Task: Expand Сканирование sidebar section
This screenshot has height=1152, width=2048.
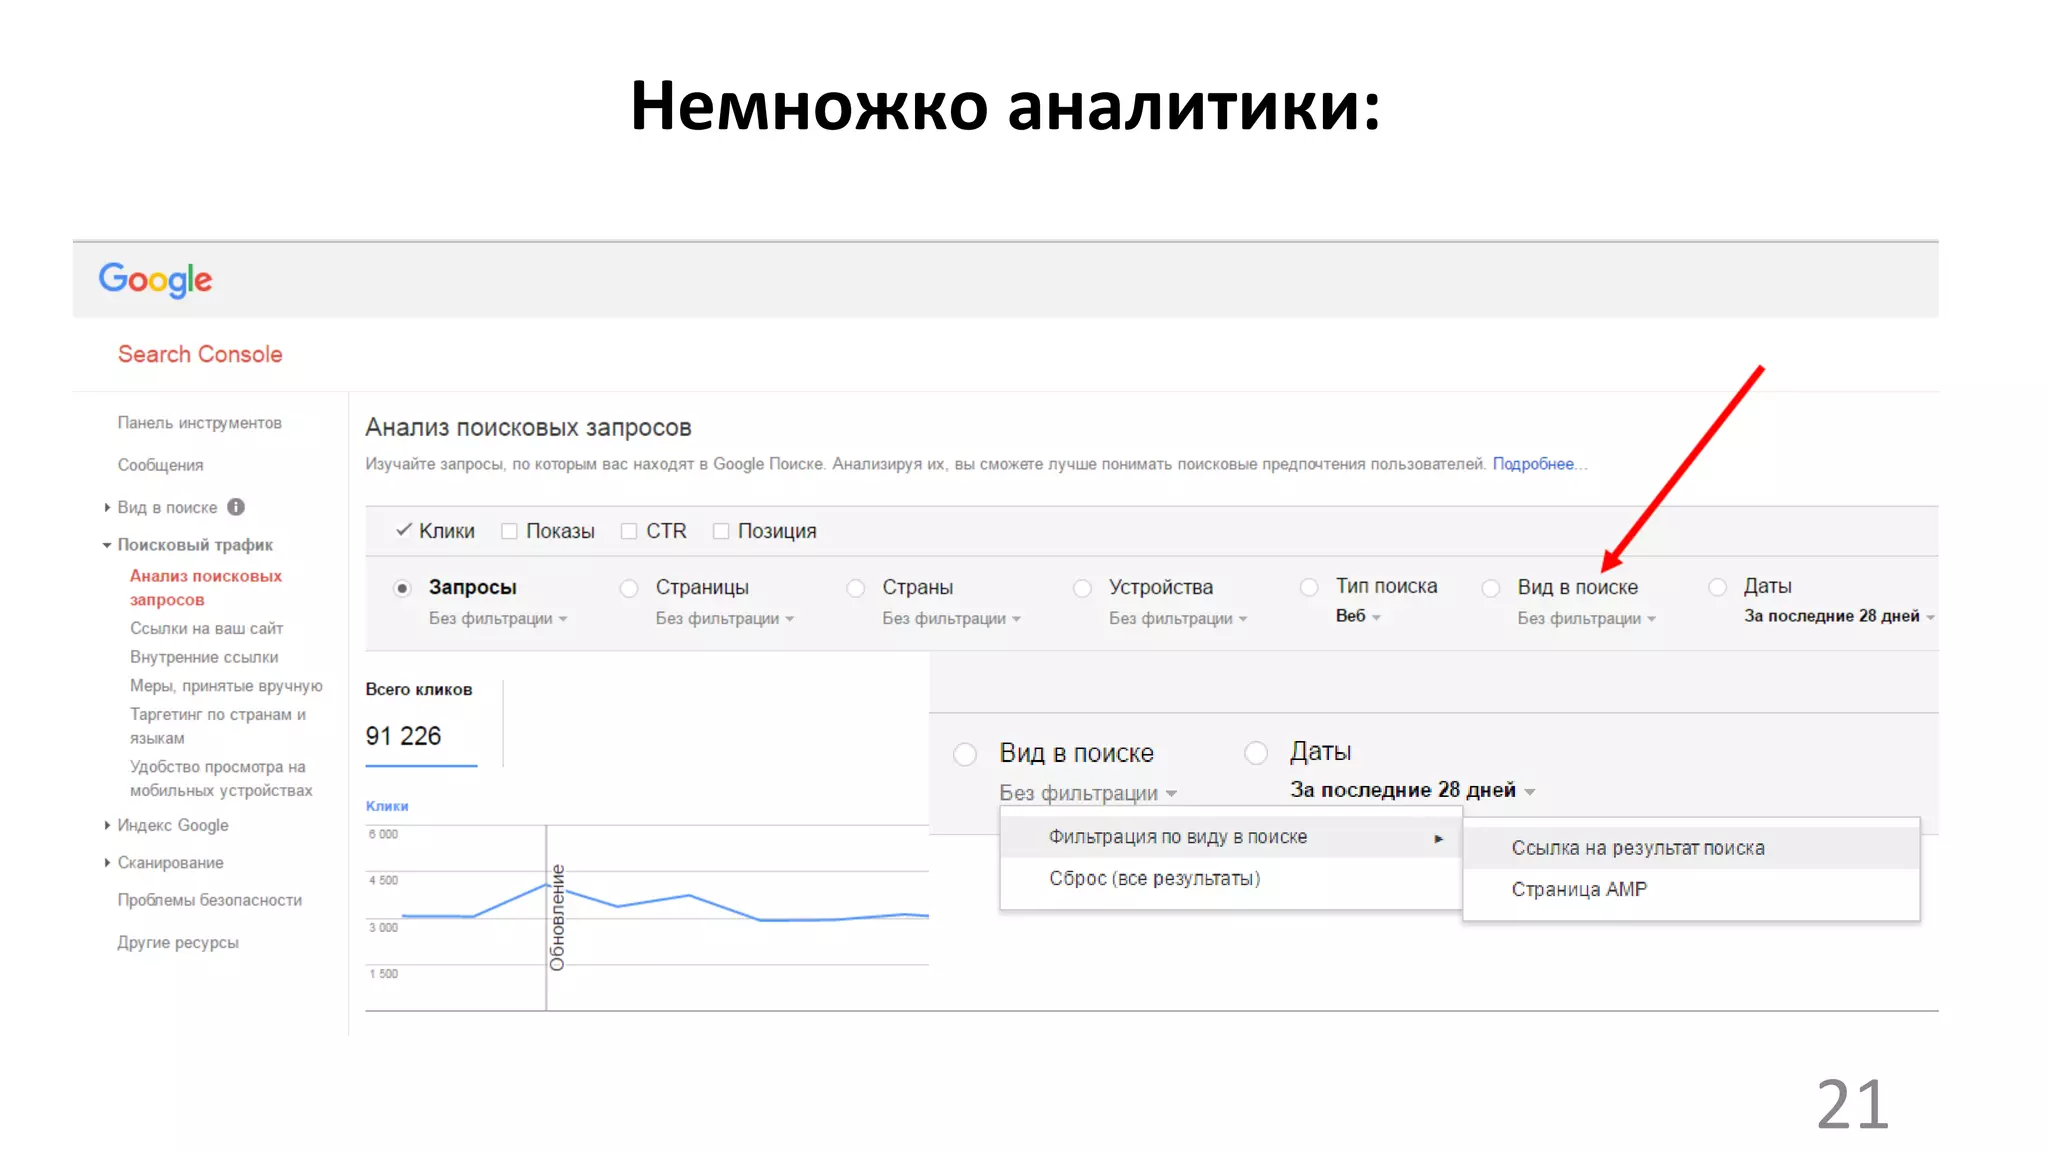Action: (107, 862)
